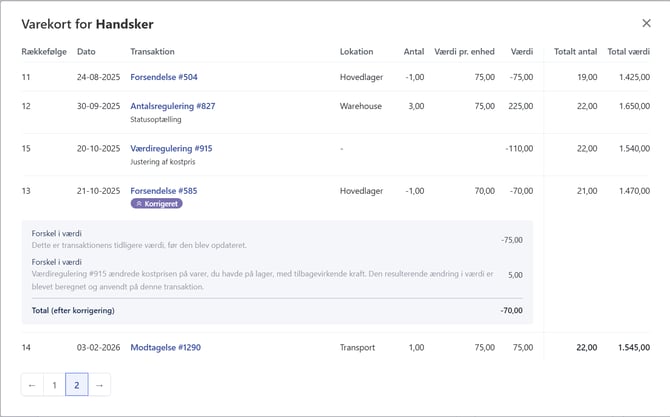
Task: Click the Antal column header
Action: [413, 51]
